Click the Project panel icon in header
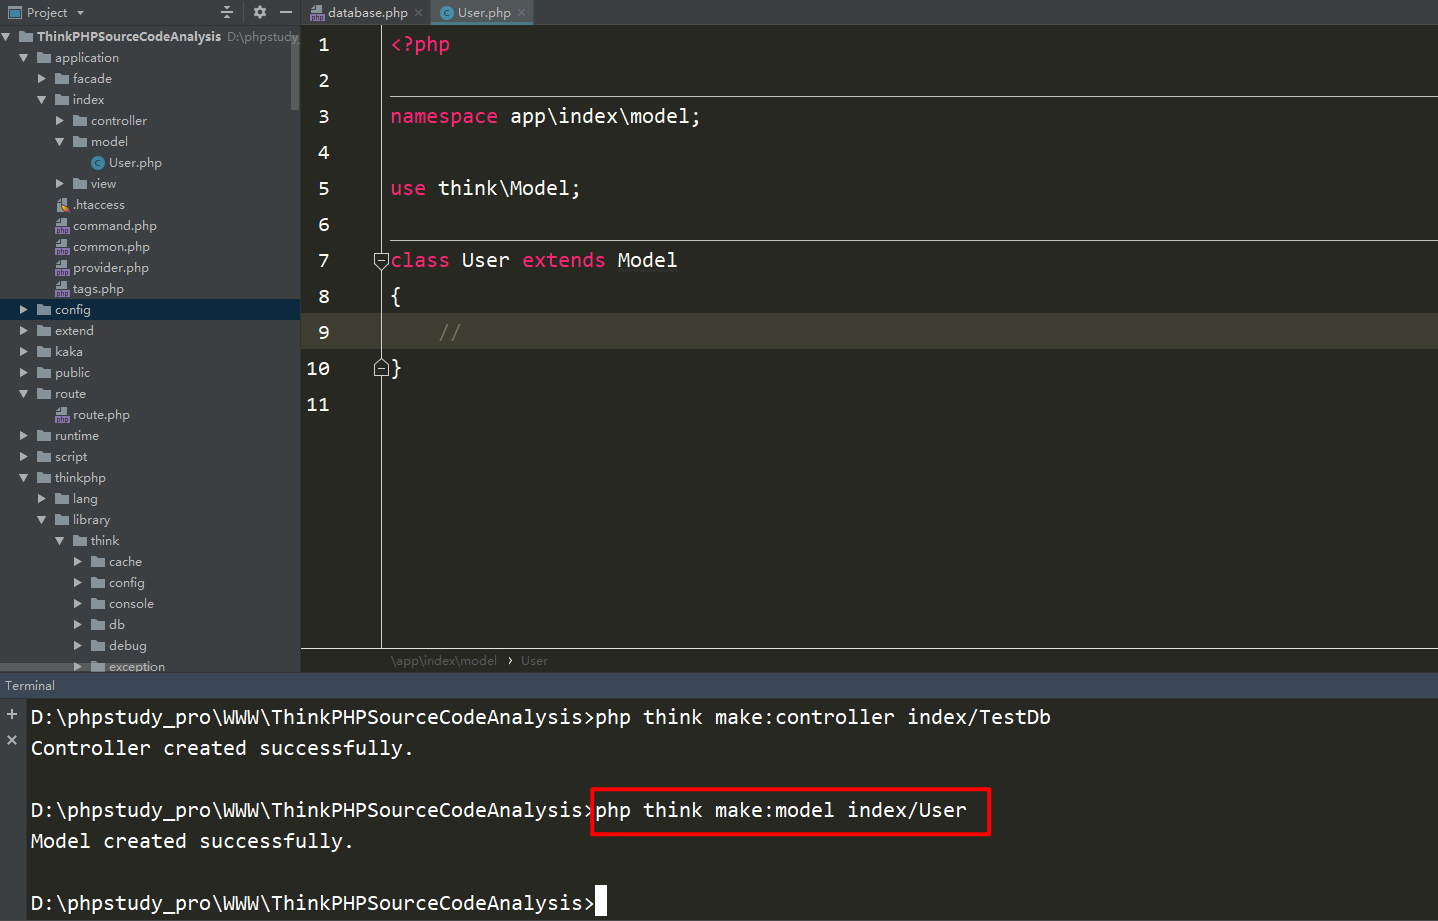The height and width of the screenshot is (921, 1438). tap(15, 13)
